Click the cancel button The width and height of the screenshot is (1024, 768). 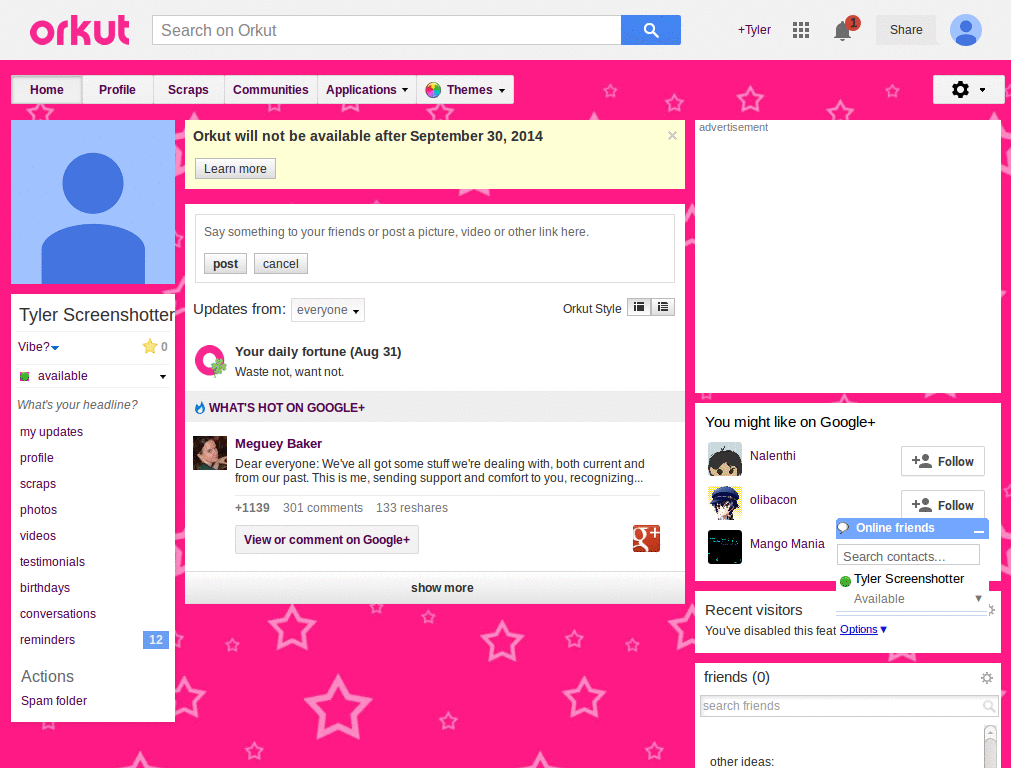click(x=281, y=264)
